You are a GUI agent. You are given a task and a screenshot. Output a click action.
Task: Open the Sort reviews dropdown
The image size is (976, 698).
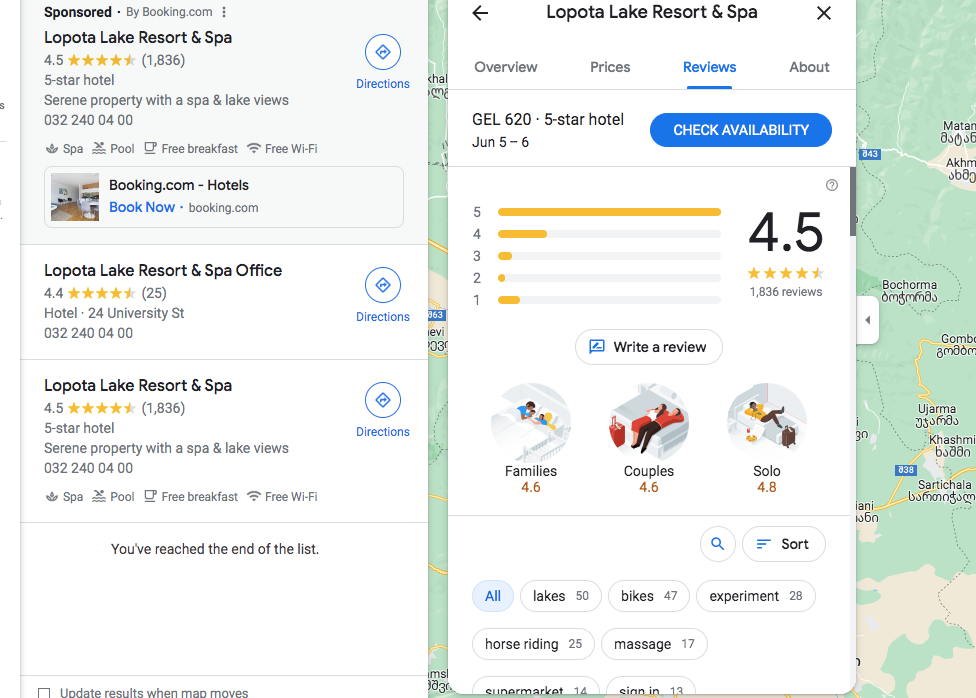(784, 544)
